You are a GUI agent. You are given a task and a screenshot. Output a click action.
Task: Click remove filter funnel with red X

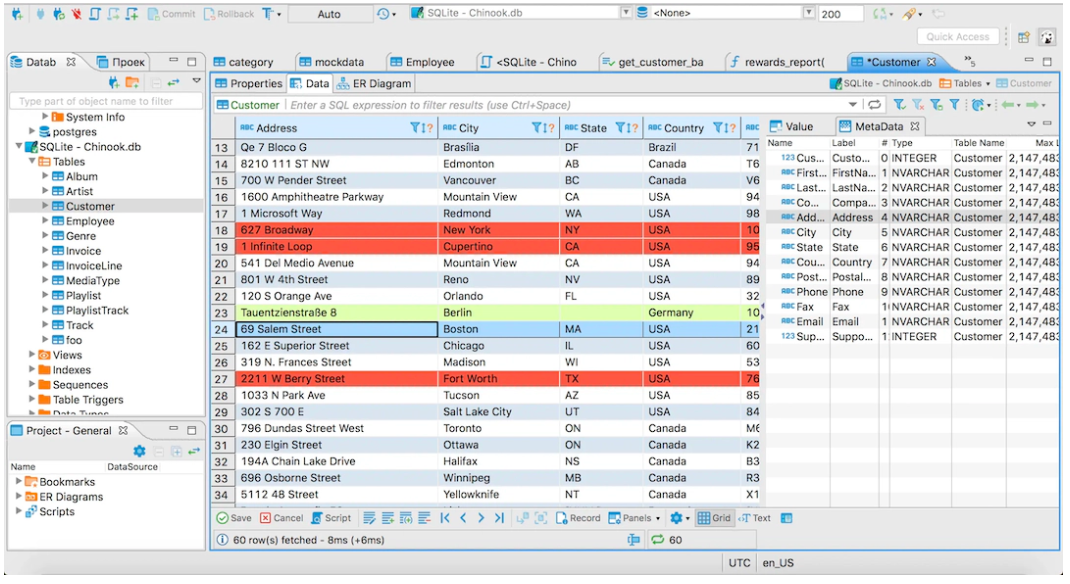pyautogui.click(x=919, y=104)
